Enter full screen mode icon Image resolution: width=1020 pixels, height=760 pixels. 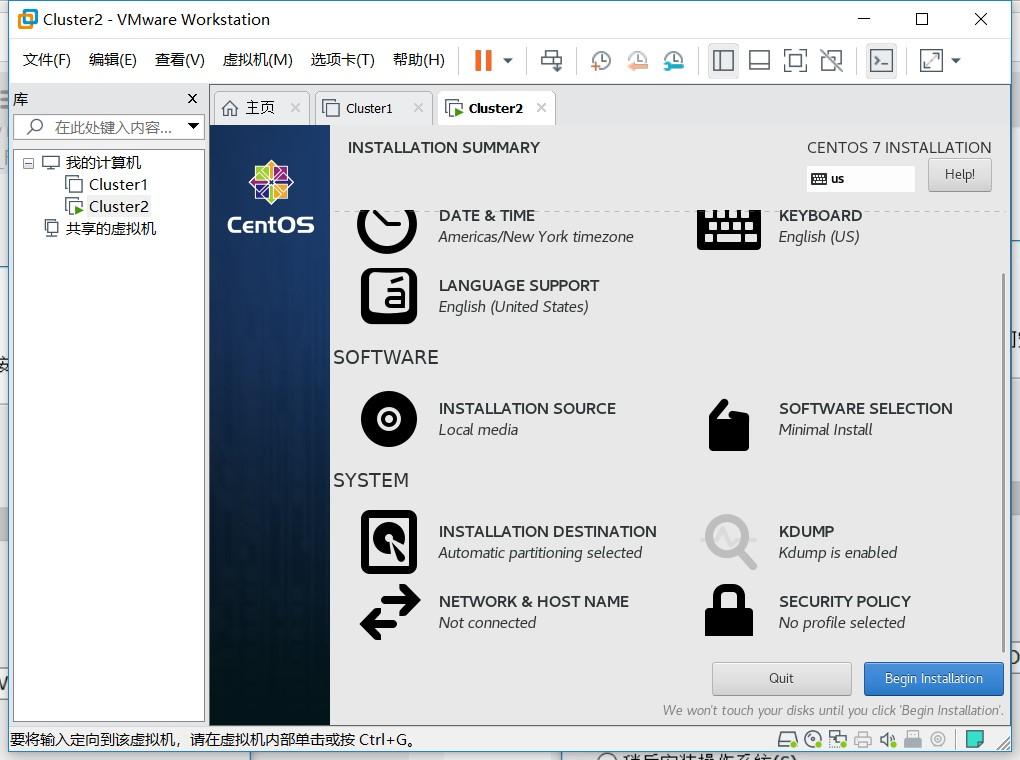pyautogui.click(x=795, y=61)
